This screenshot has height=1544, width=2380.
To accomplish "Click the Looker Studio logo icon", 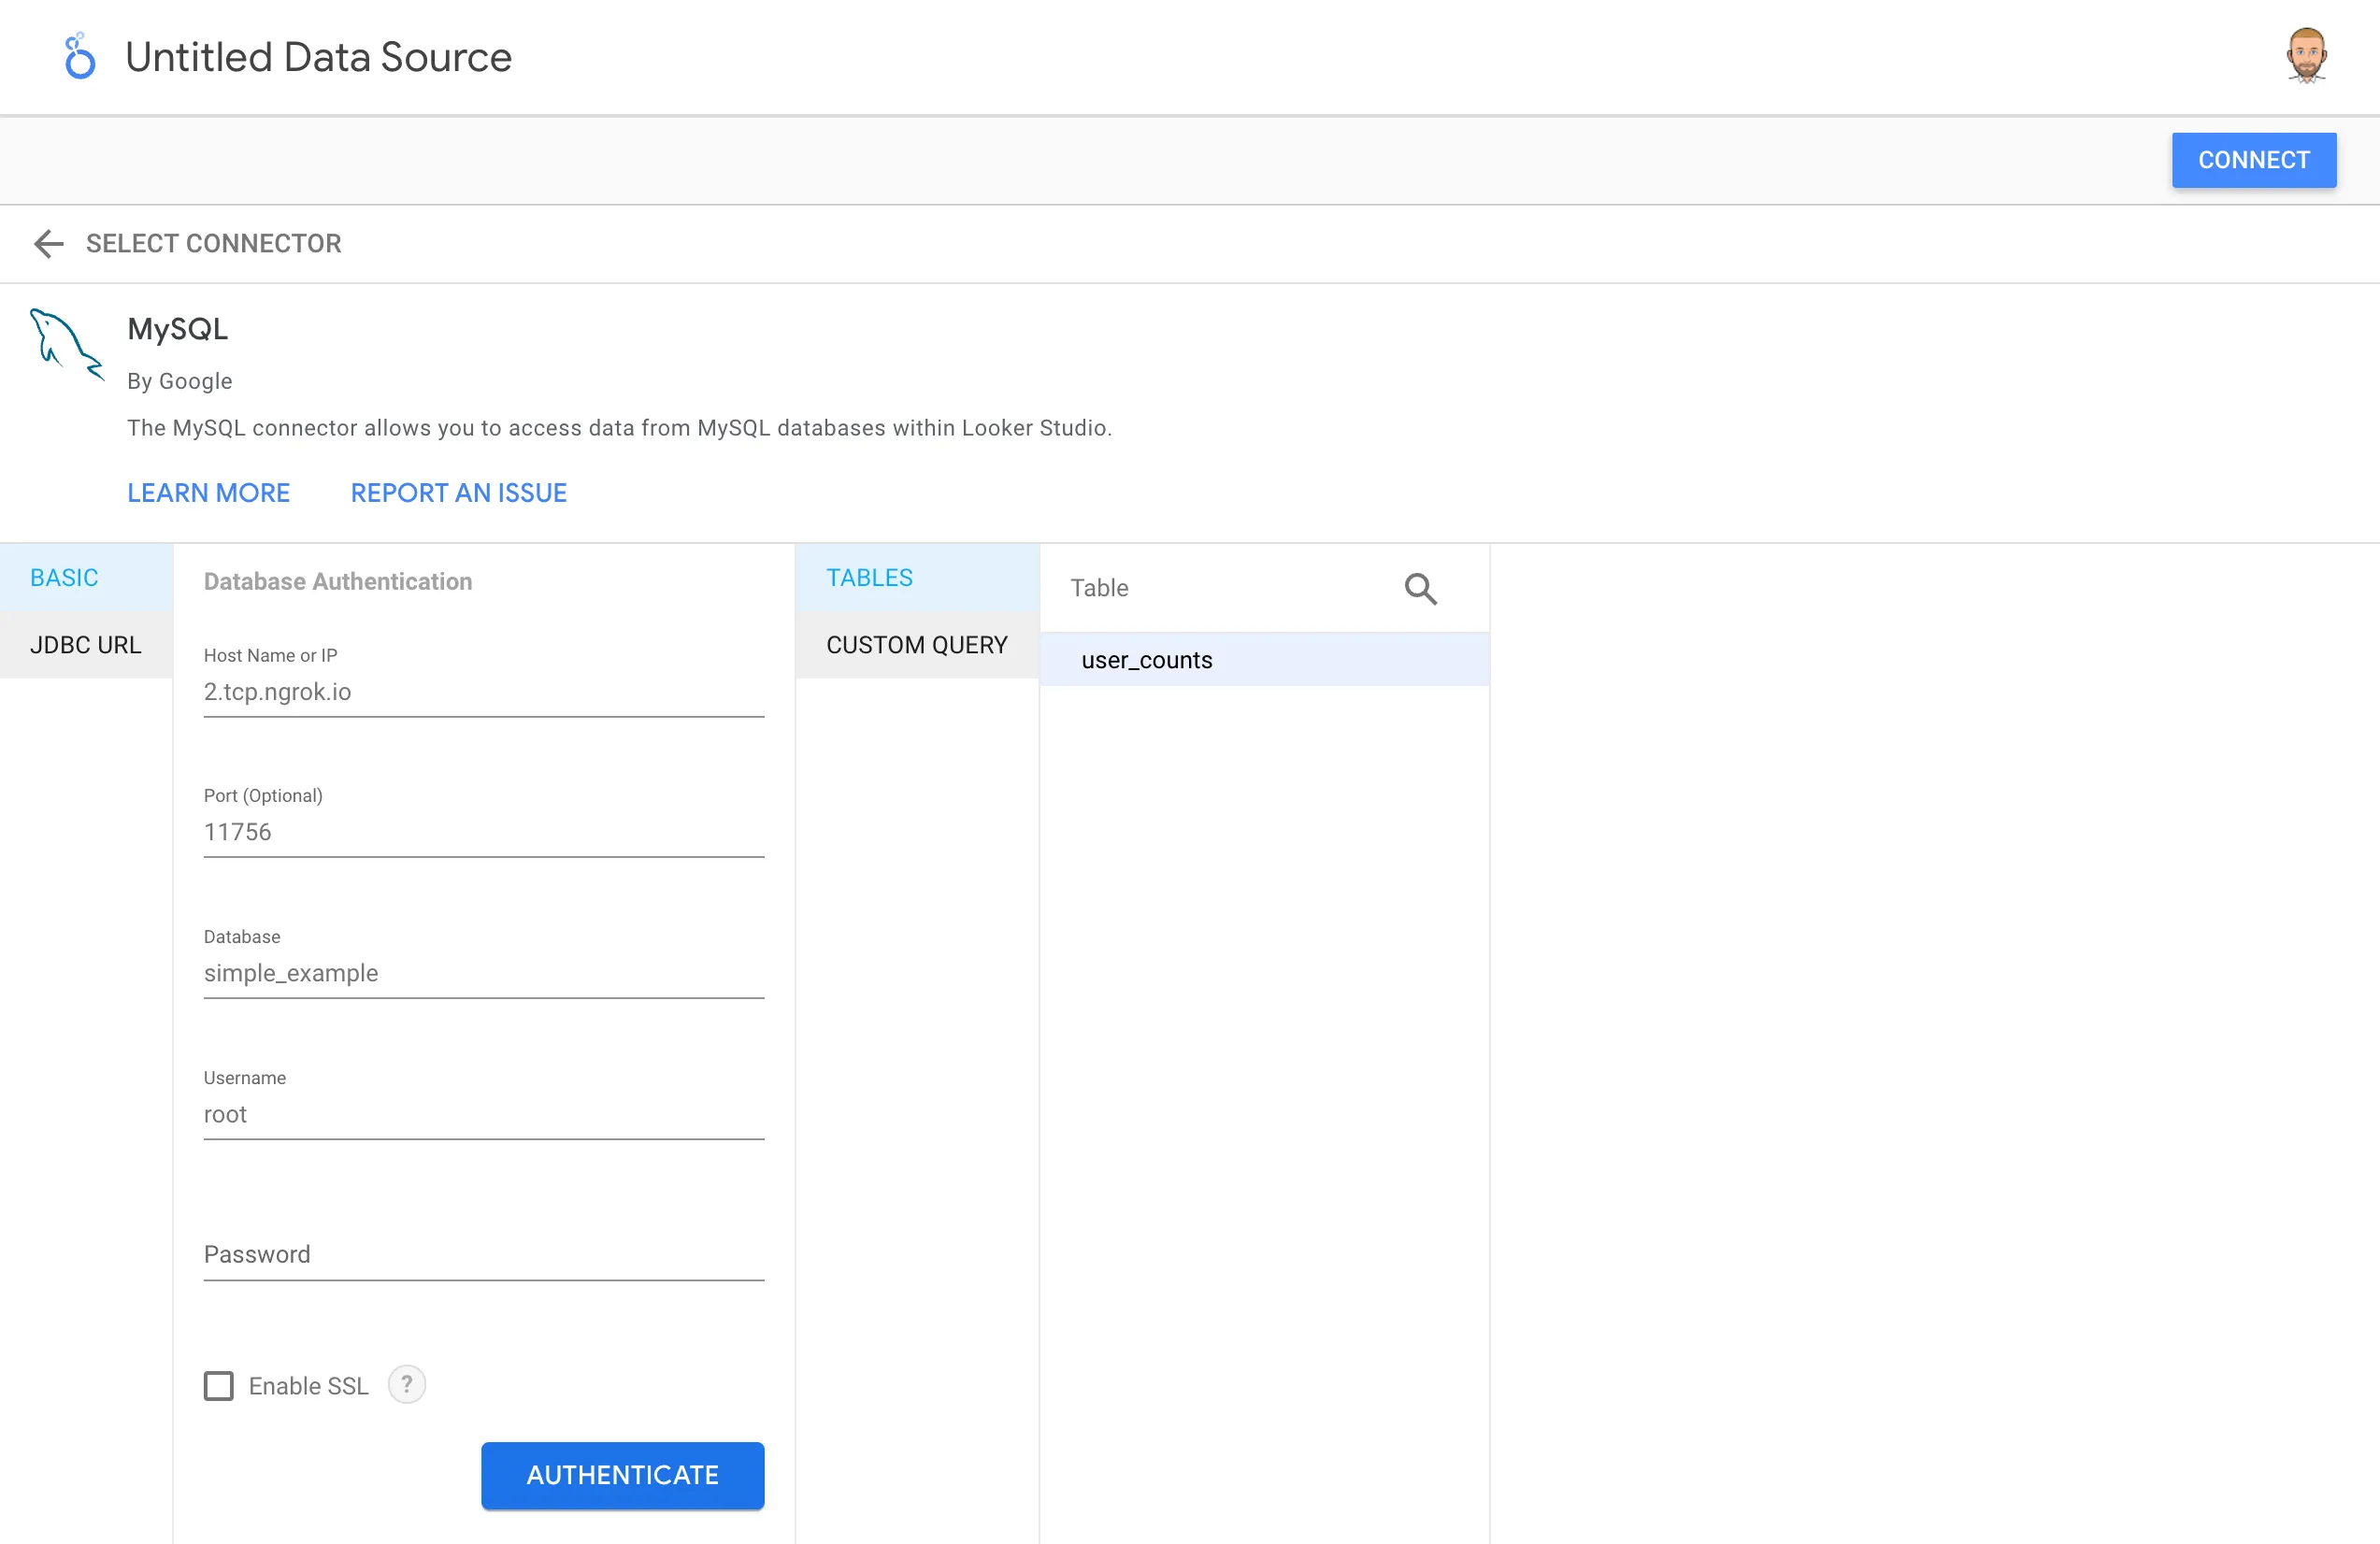I will [79, 57].
